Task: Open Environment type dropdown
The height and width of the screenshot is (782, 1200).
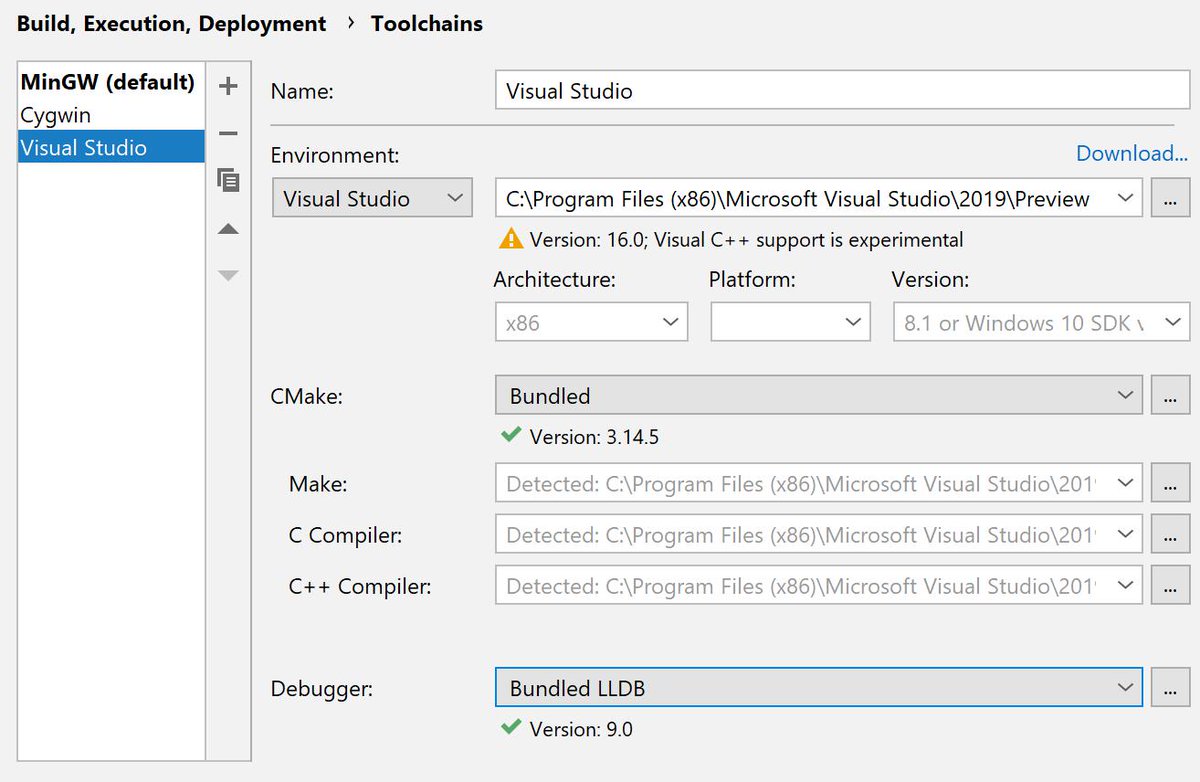Action: [x=372, y=198]
